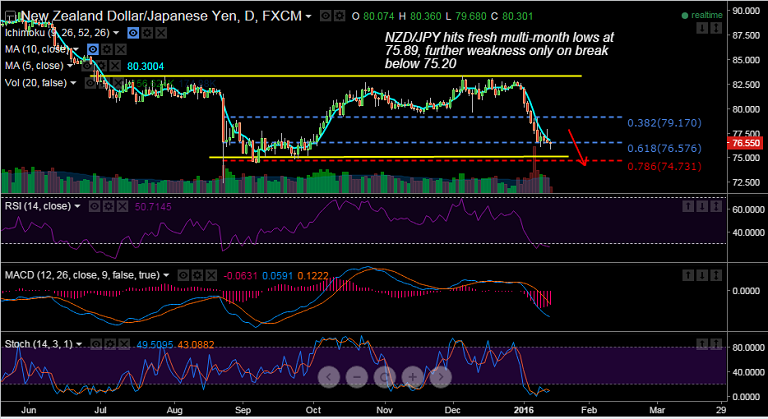Click the MACD histogram value -0.0631
Viewport: 768px width, 419px height.
pos(240,276)
